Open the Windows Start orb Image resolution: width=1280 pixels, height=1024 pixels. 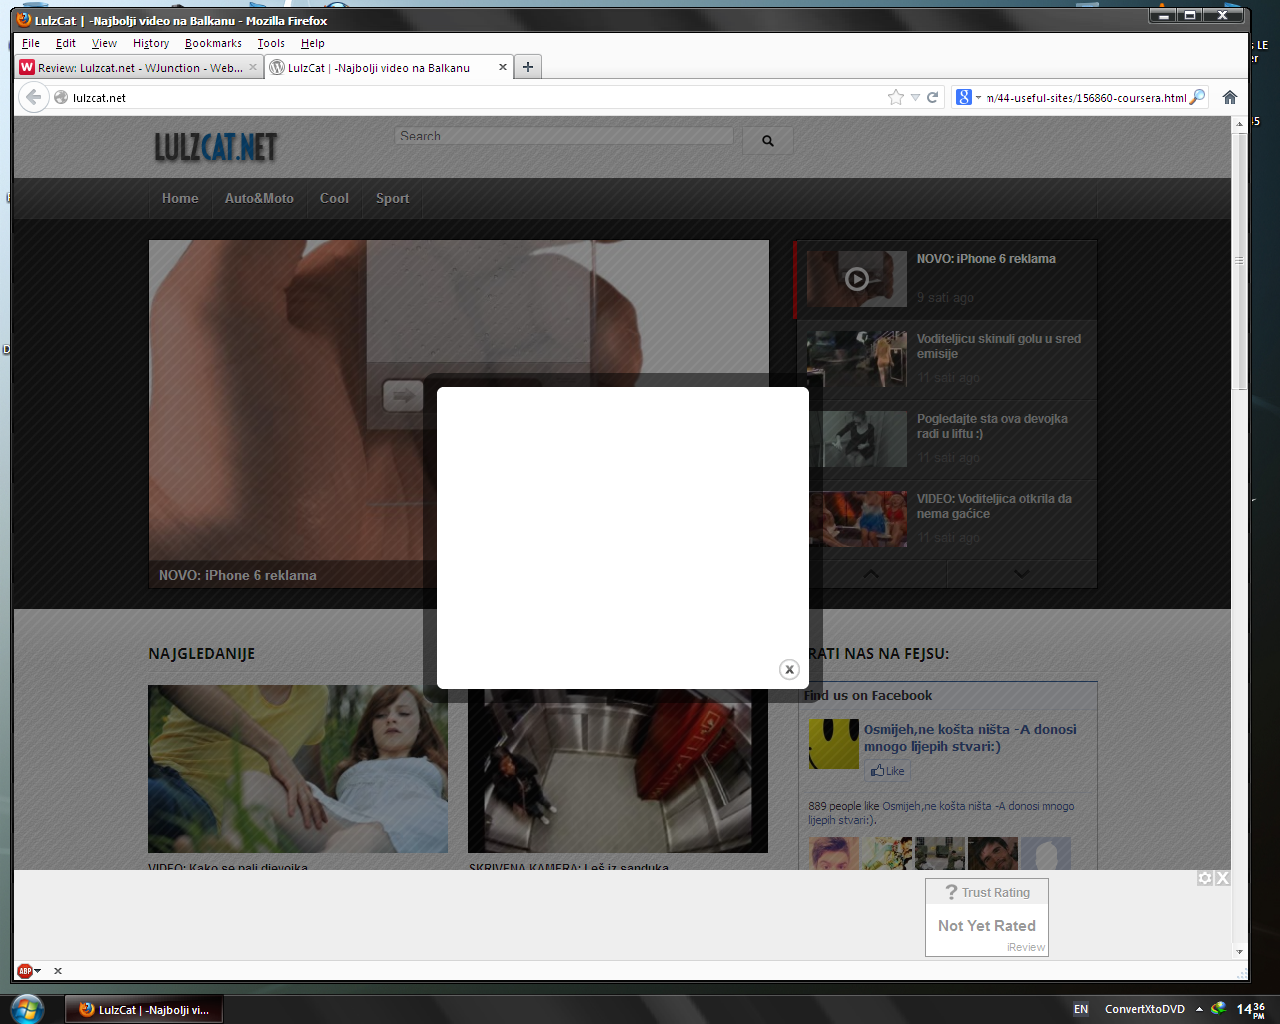coord(27,1008)
